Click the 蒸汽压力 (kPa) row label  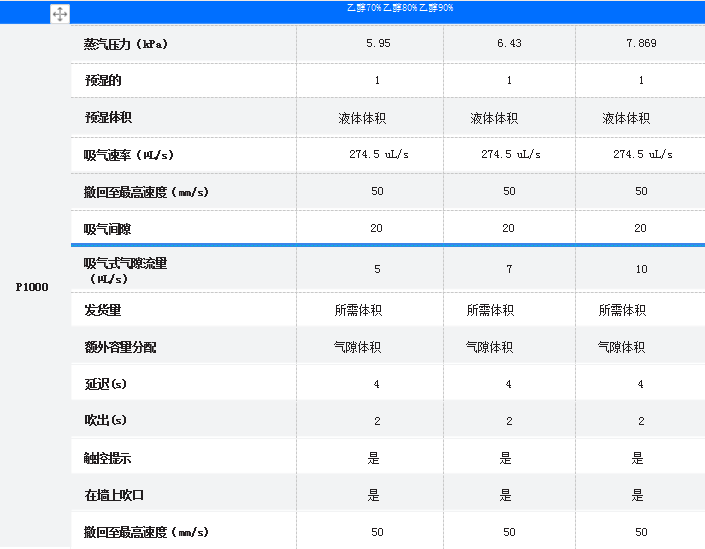125,44
